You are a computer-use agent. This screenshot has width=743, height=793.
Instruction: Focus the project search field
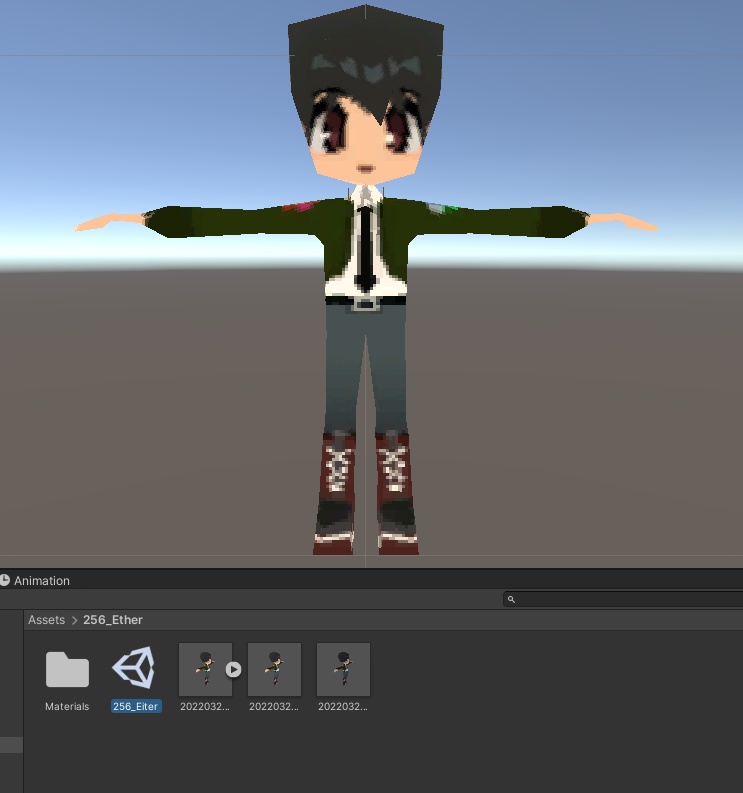click(x=623, y=599)
